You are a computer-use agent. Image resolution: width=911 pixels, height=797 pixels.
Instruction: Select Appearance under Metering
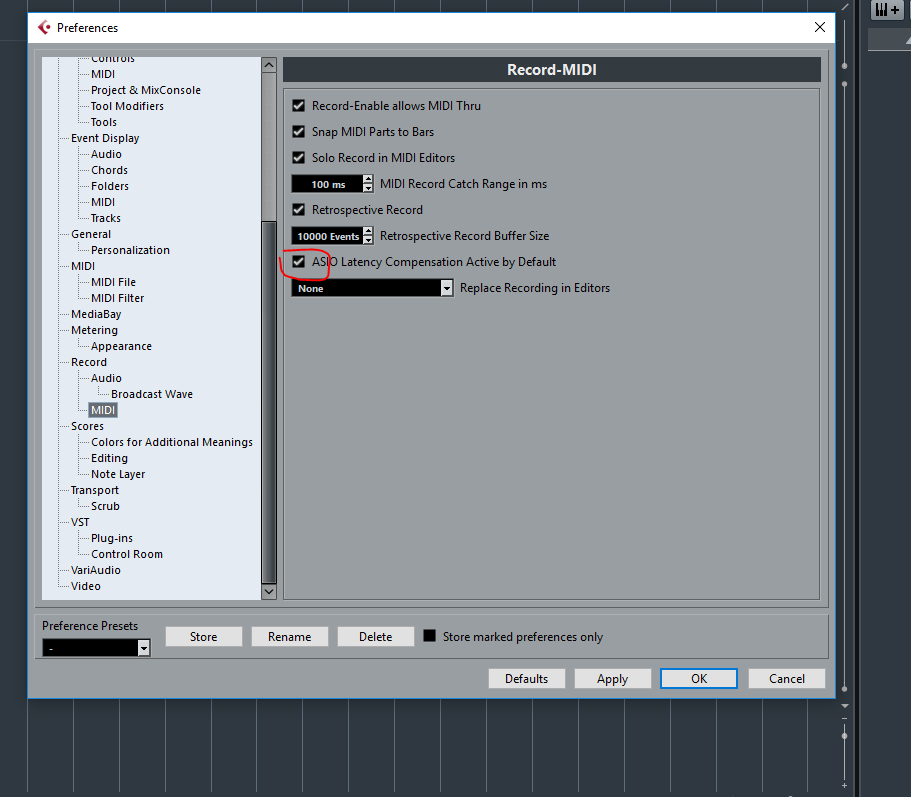point(121,346)
